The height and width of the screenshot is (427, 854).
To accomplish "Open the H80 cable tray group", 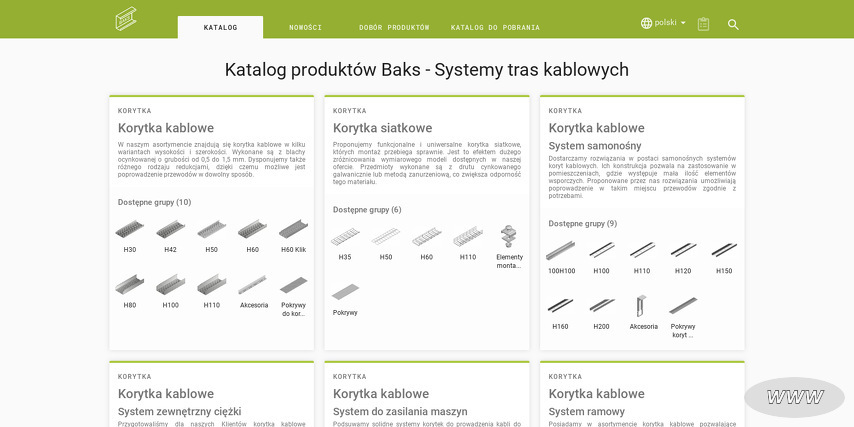I will click(130, 292).
